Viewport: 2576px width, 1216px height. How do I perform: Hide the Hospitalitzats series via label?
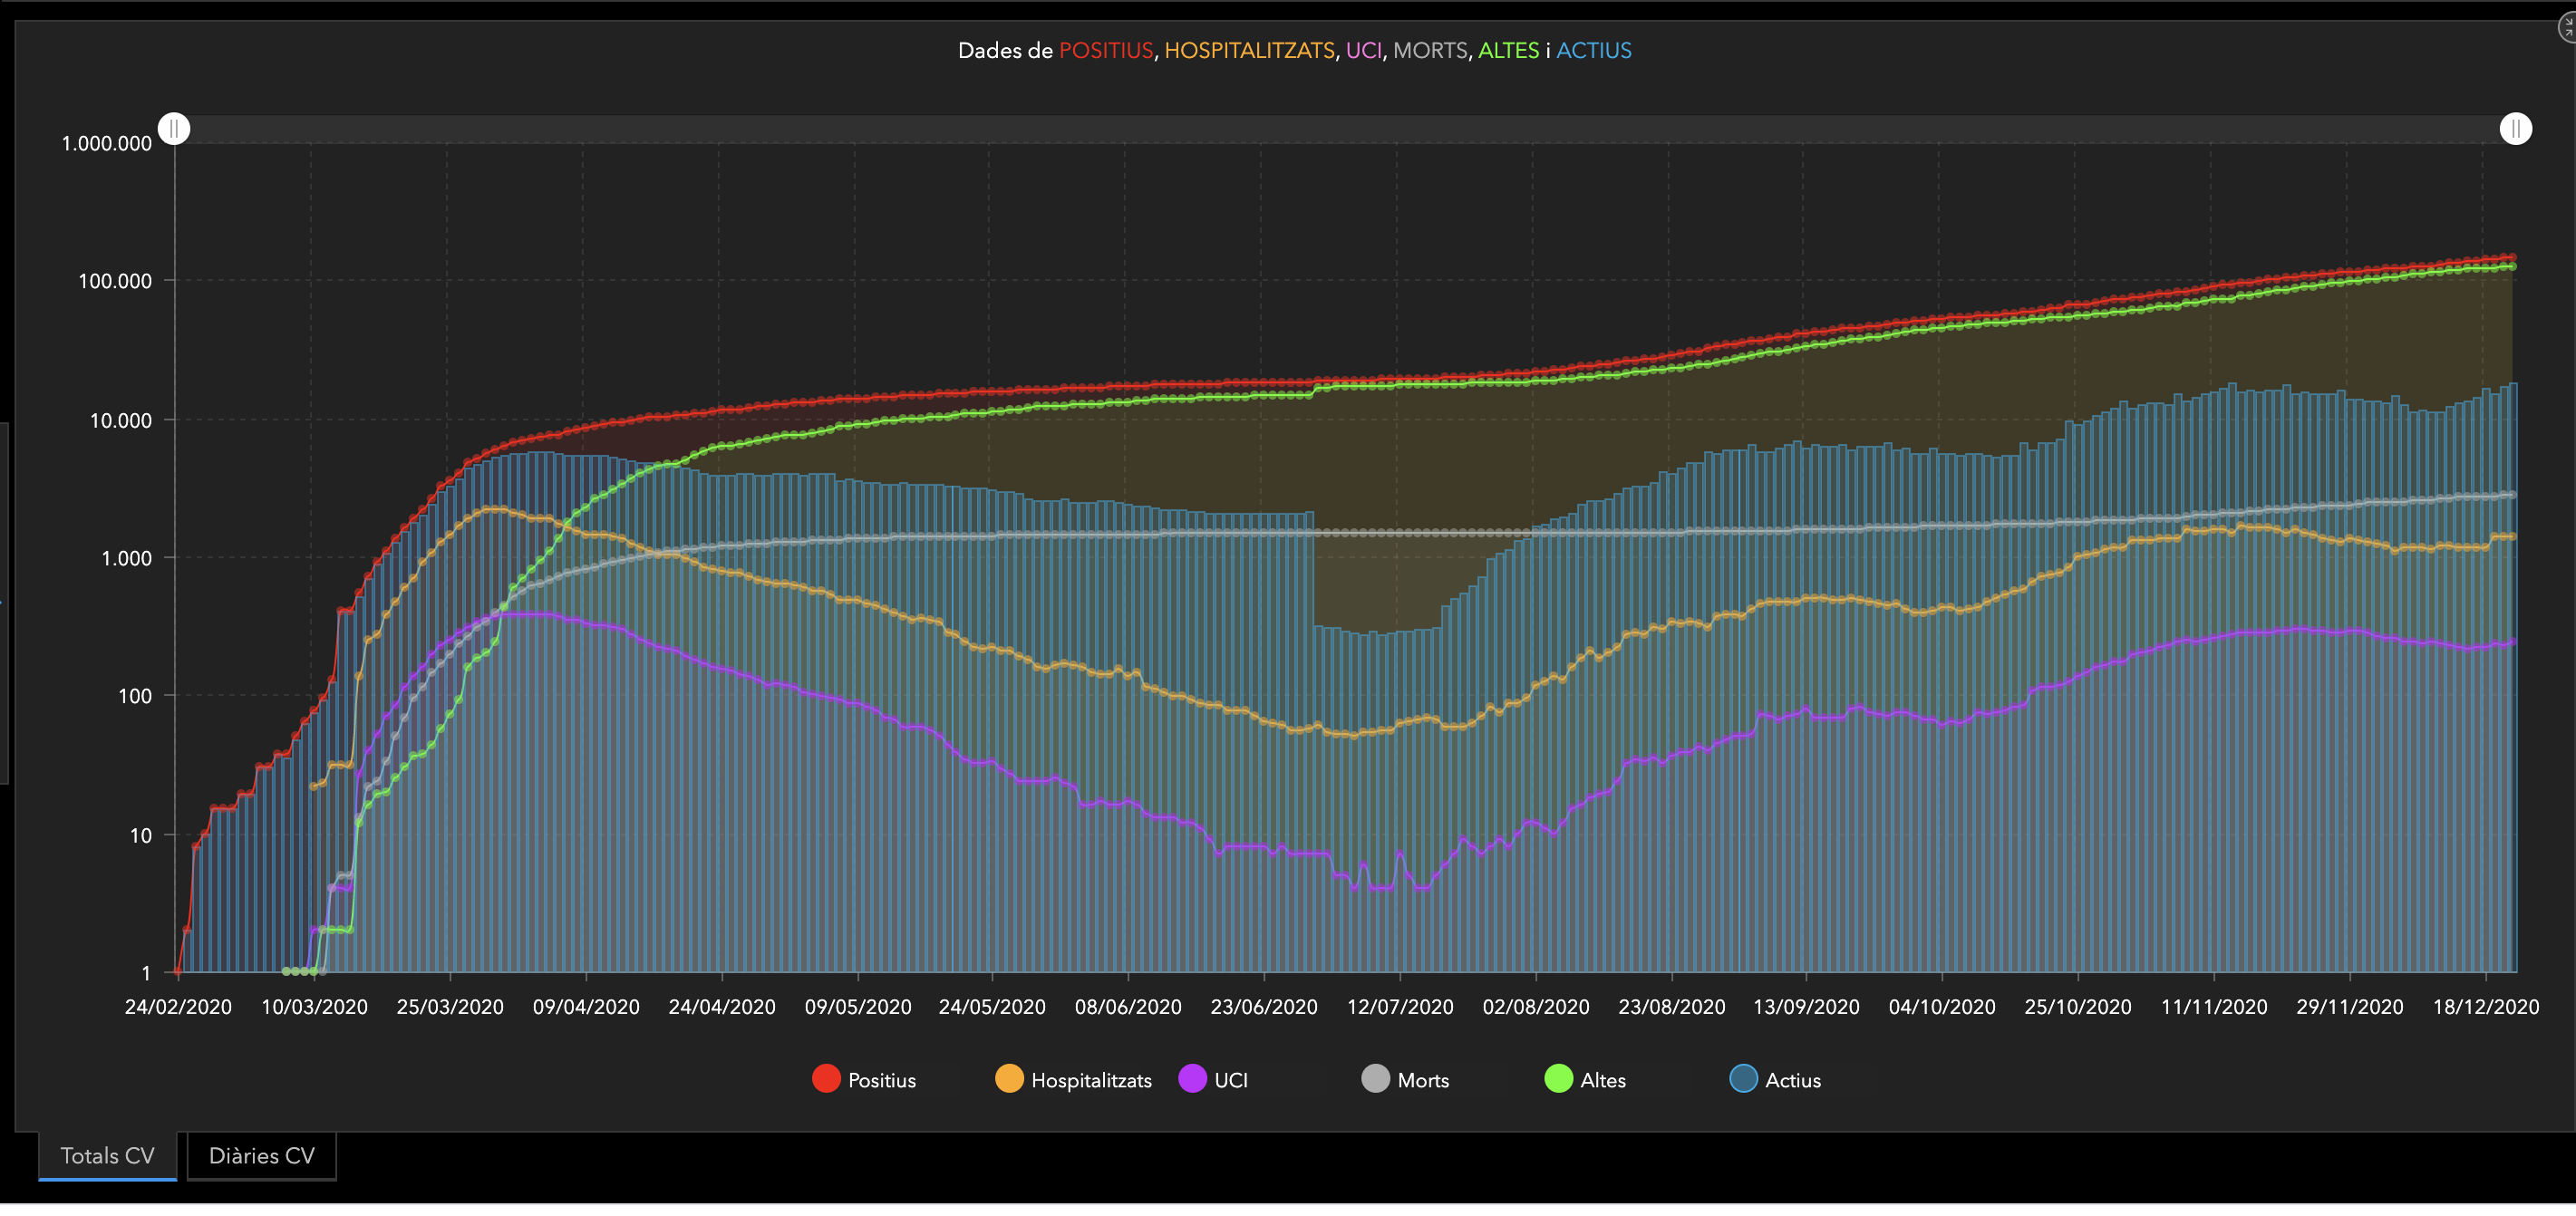[1091, 1080]
